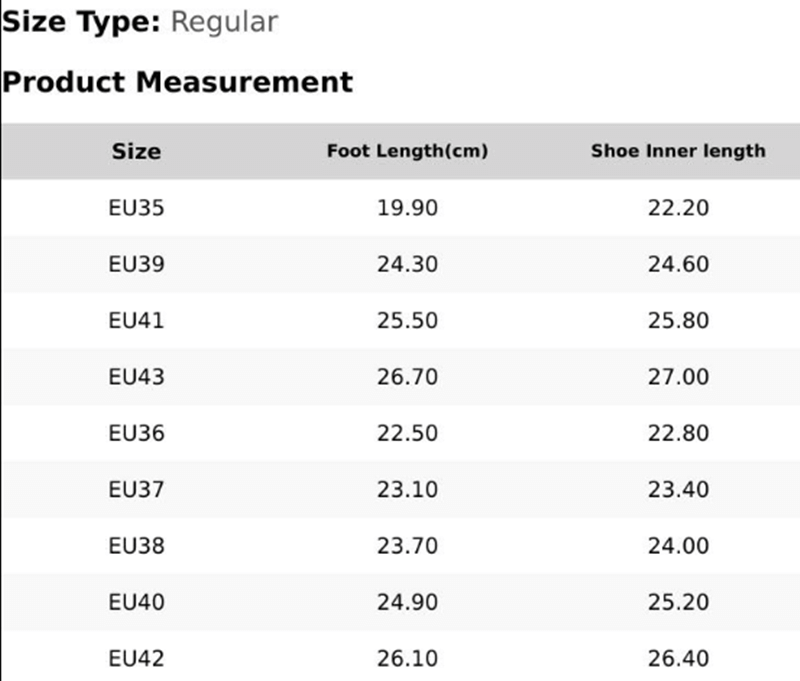Click the Size Type Regular text
Viewport: 800px width, 681px height.
[x=140, y=22]
